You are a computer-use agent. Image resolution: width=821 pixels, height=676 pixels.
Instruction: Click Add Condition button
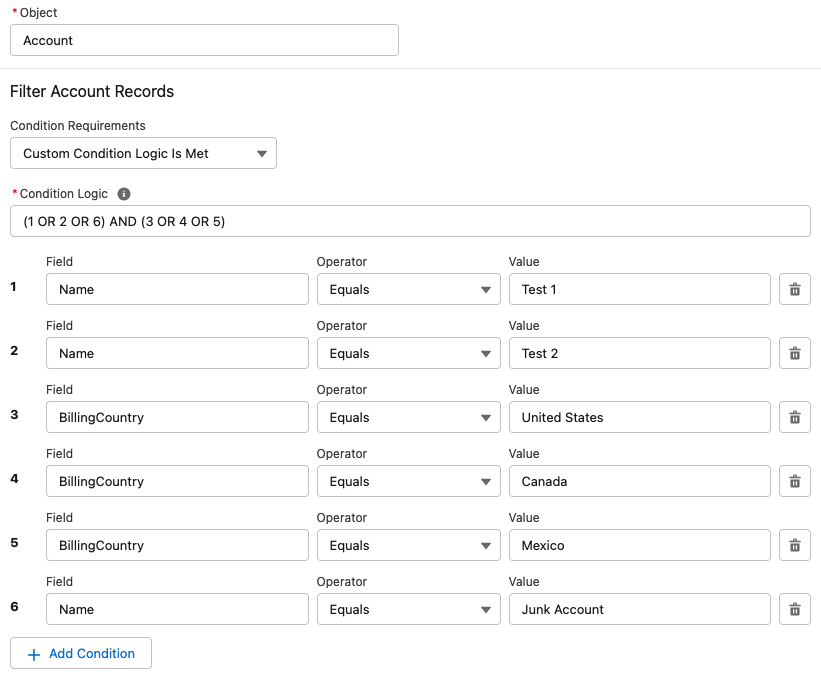tap(81, 653)
